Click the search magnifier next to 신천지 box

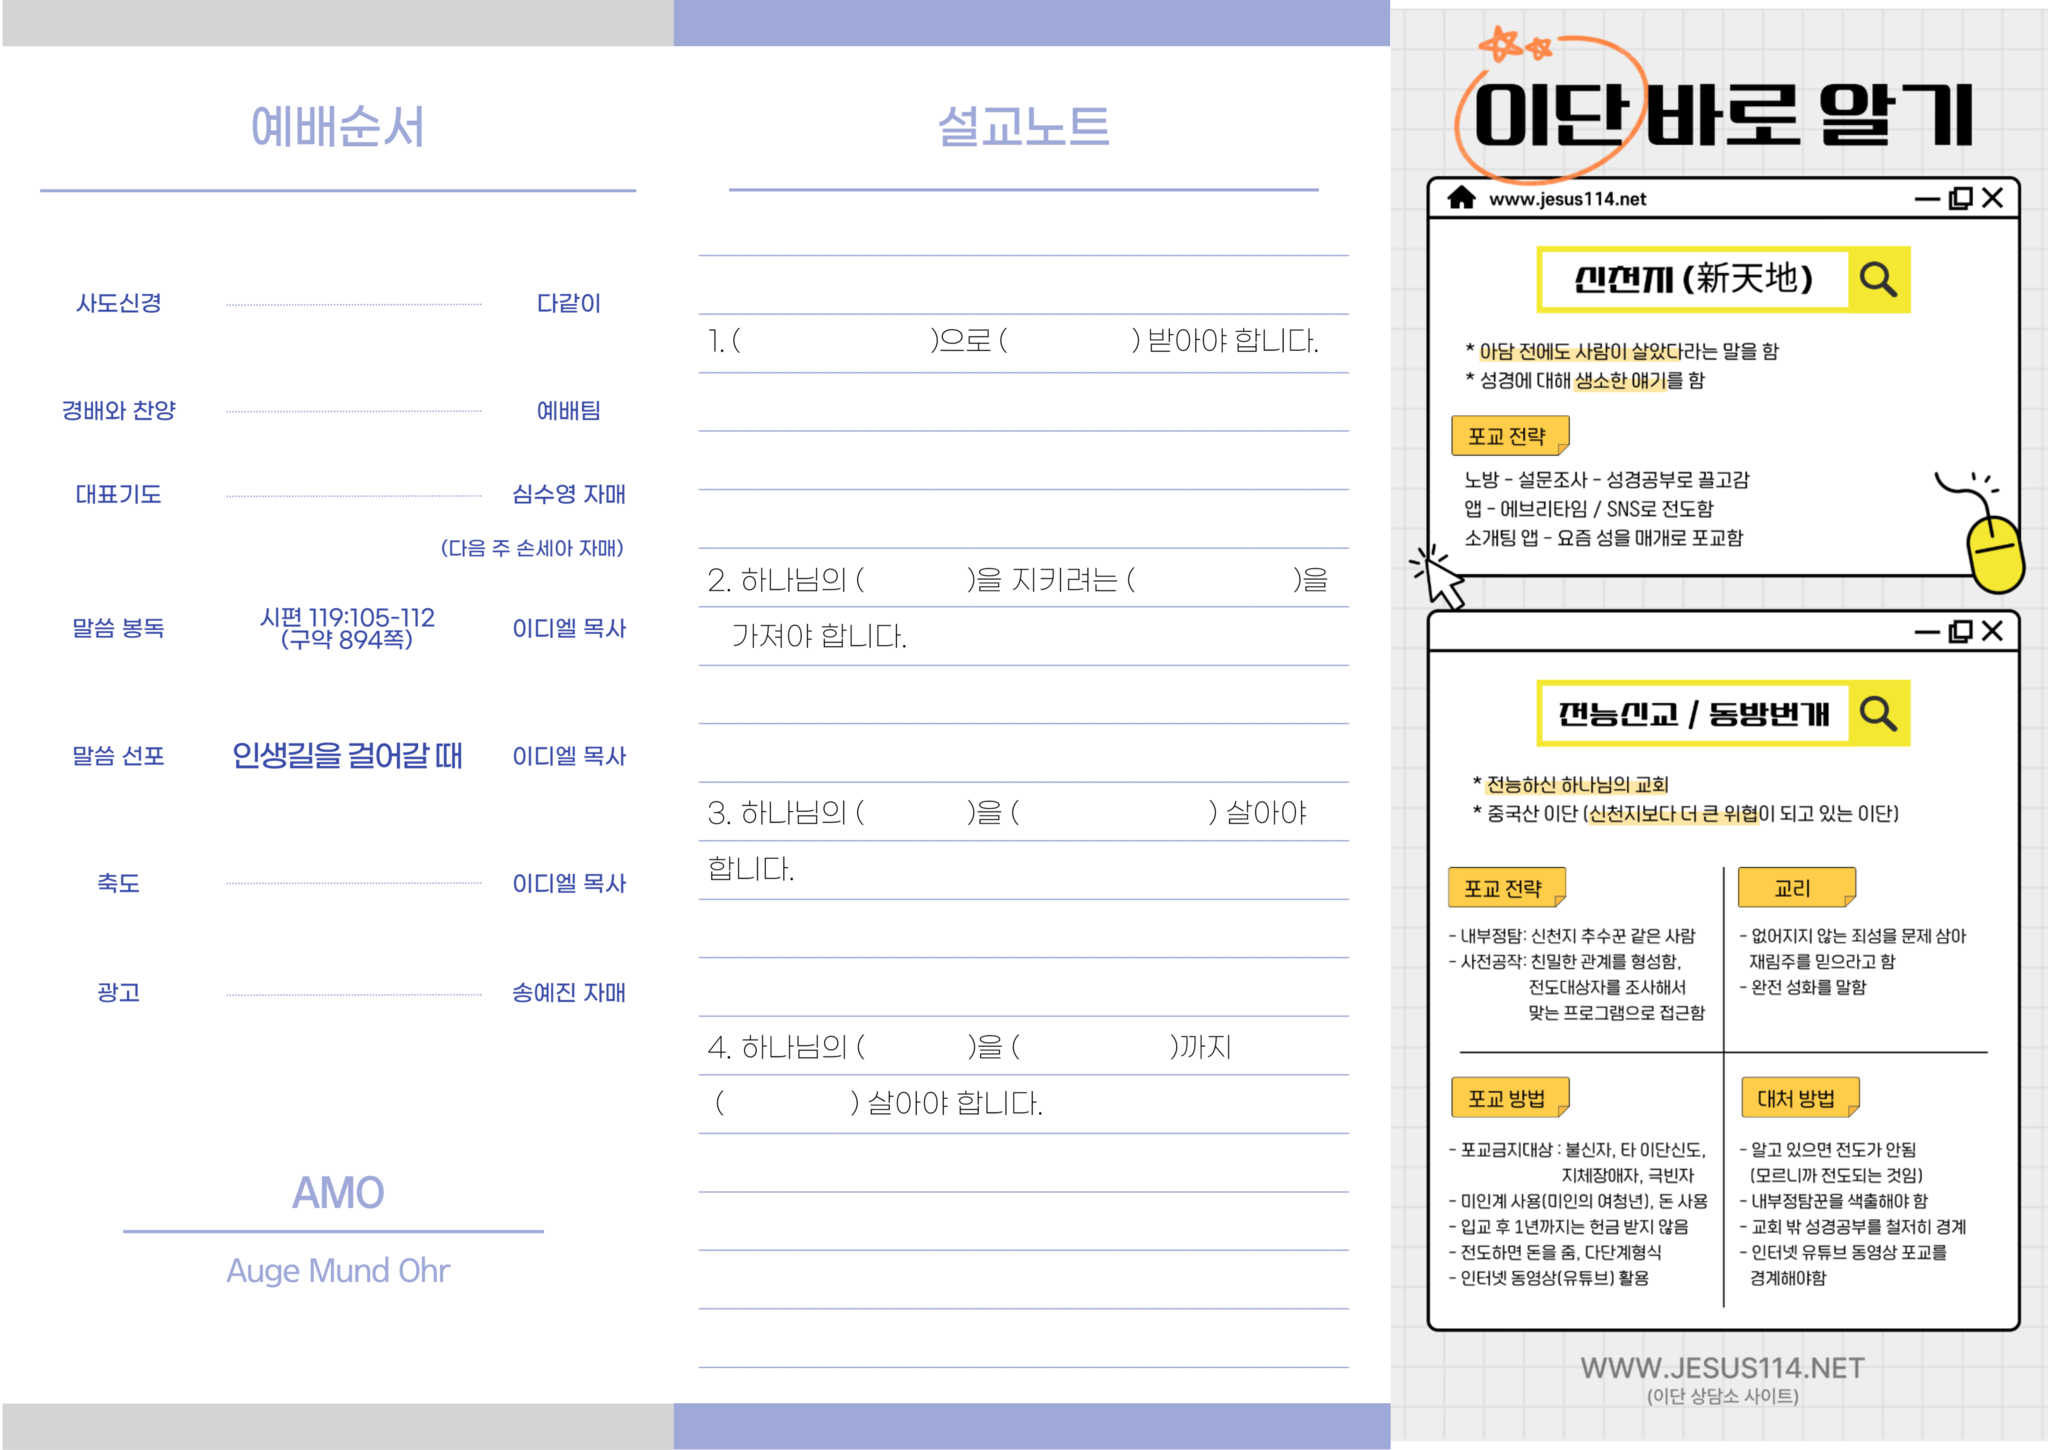1878,279
